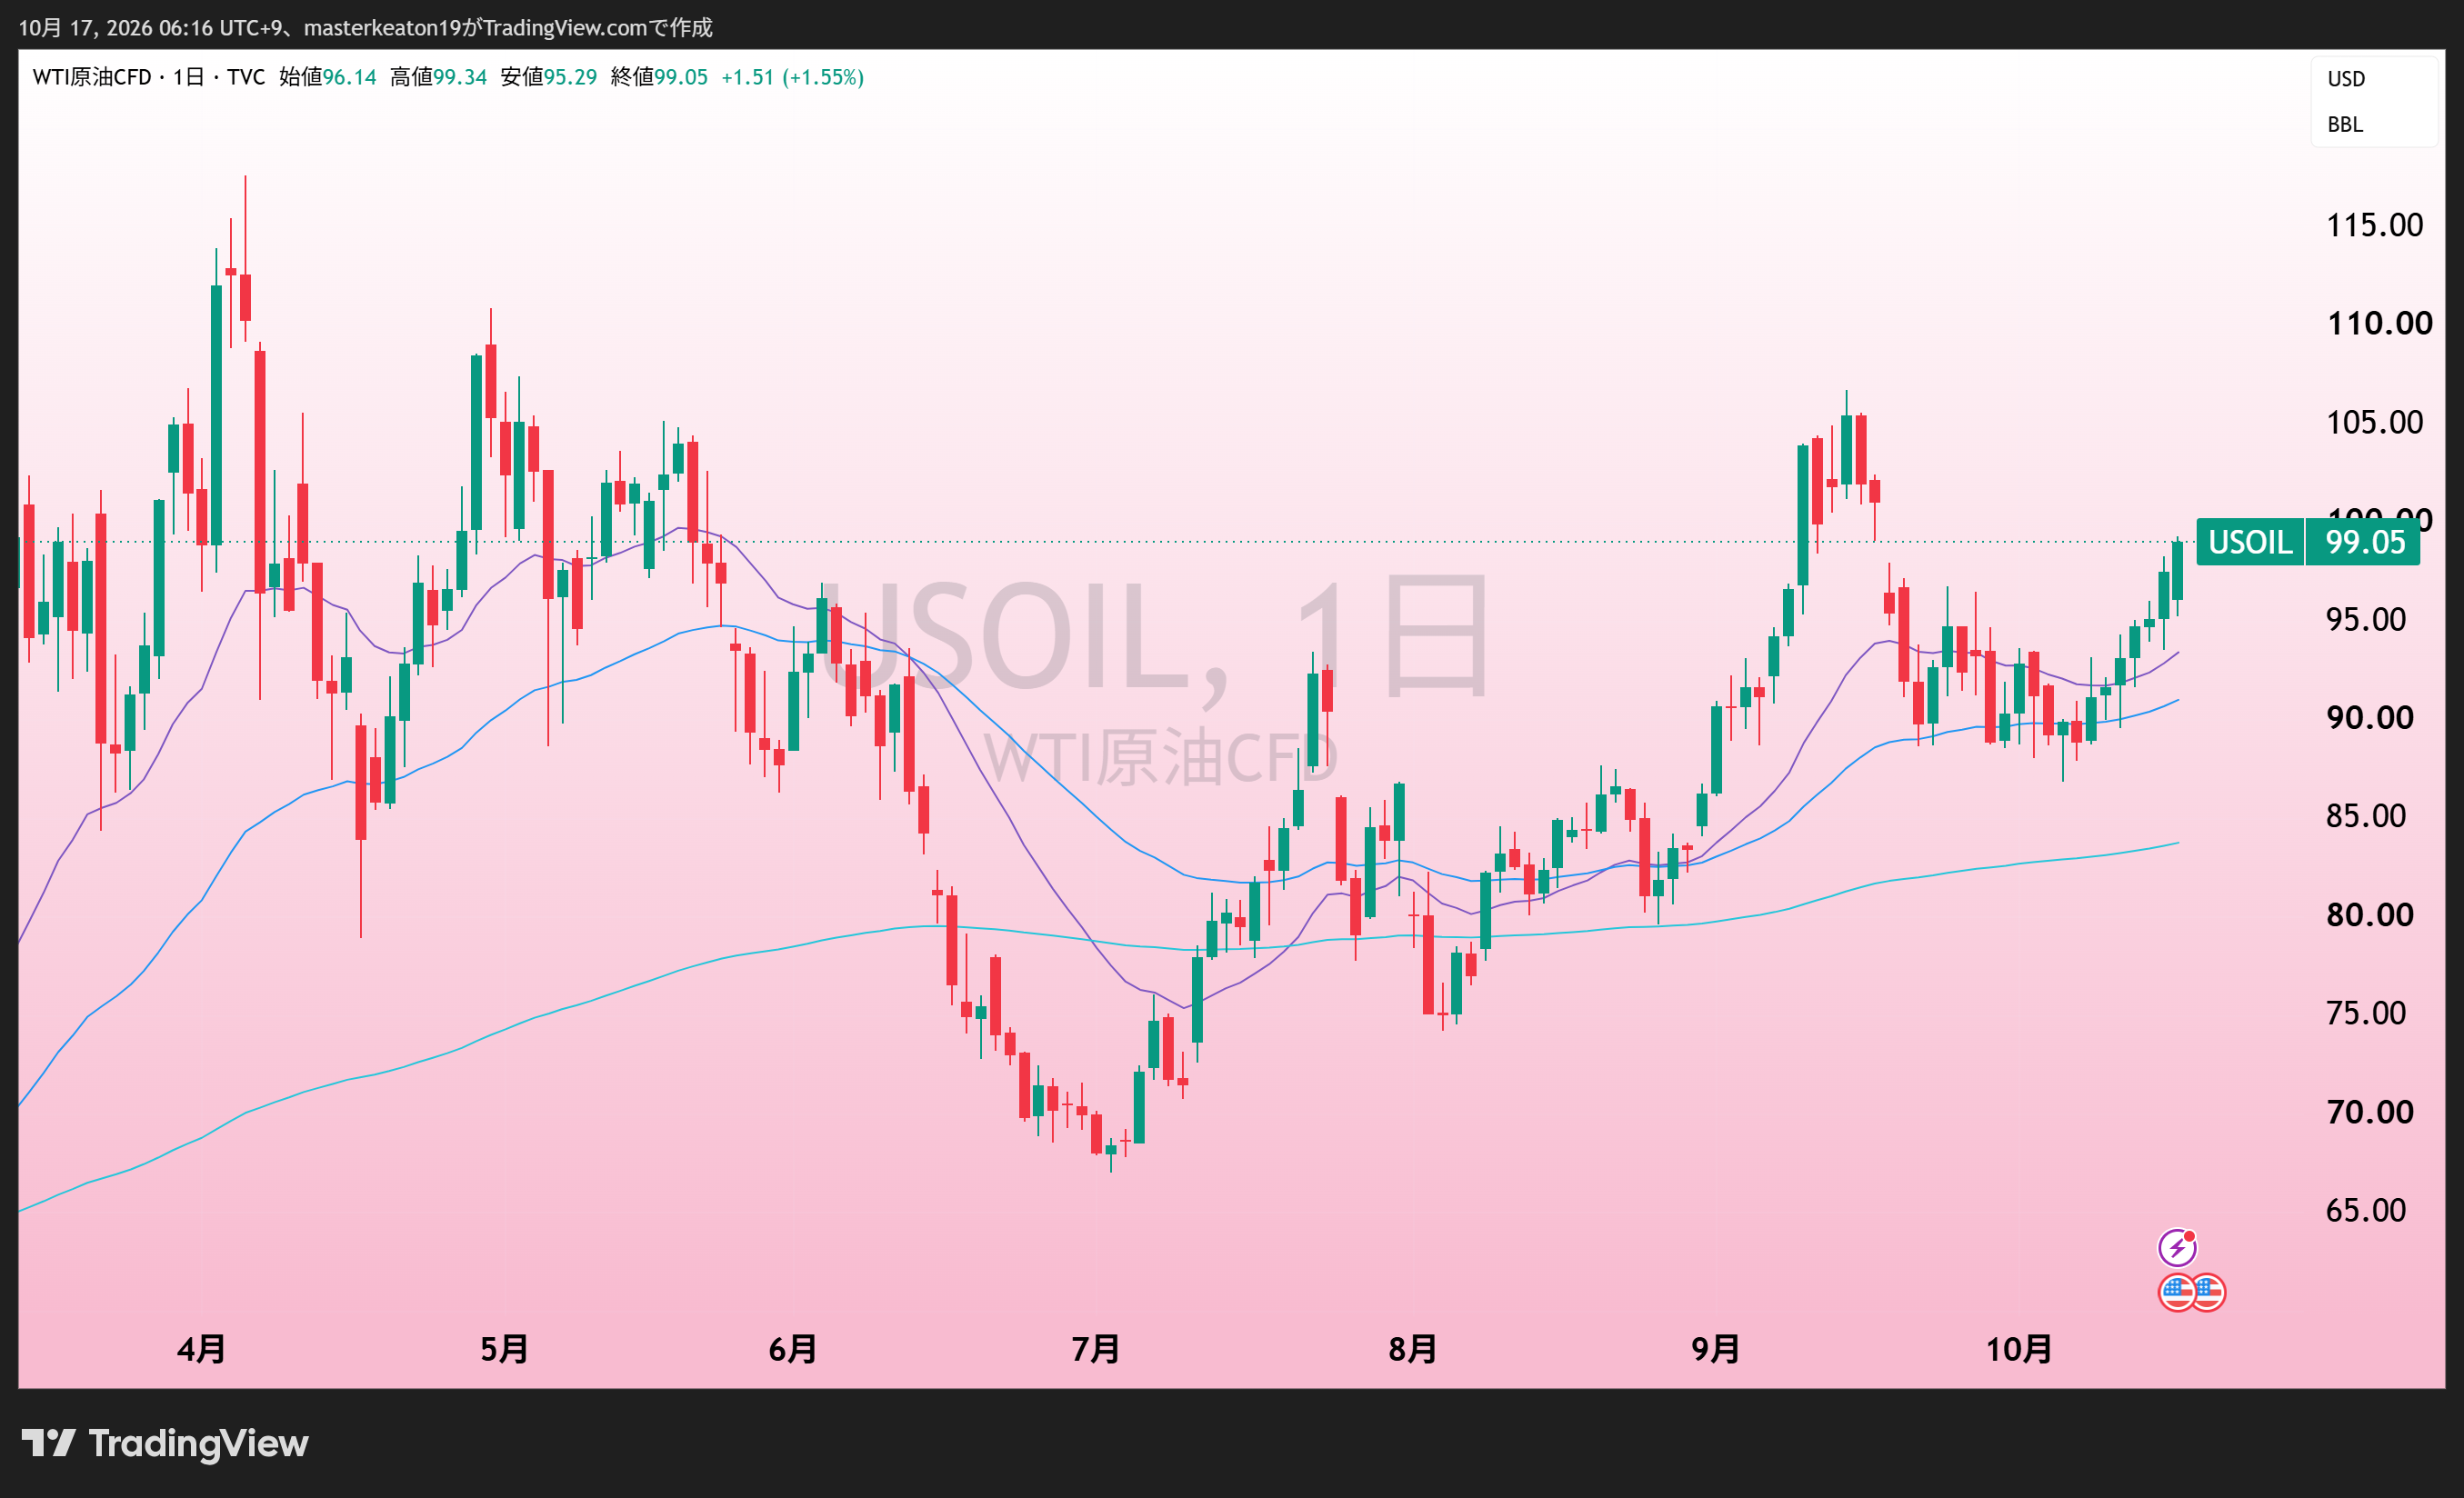Click the 105.00 price axis label
Viewport: 2464px width, 1498px height.
point(2375,422)
